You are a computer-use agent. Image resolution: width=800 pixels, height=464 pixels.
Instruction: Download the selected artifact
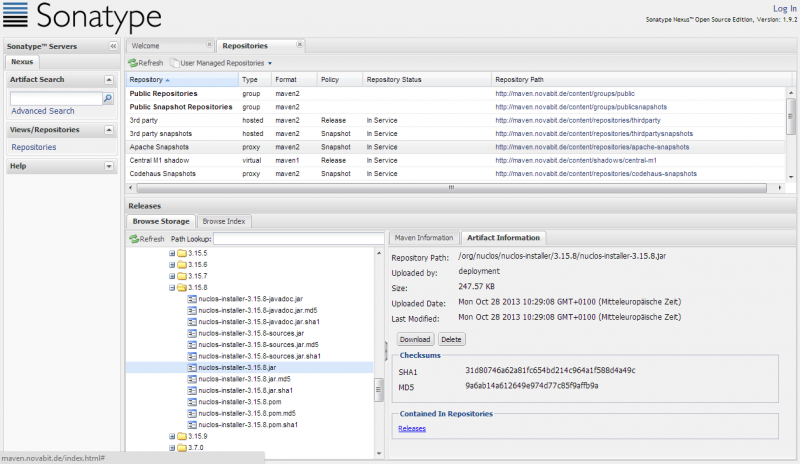(415, 339)
